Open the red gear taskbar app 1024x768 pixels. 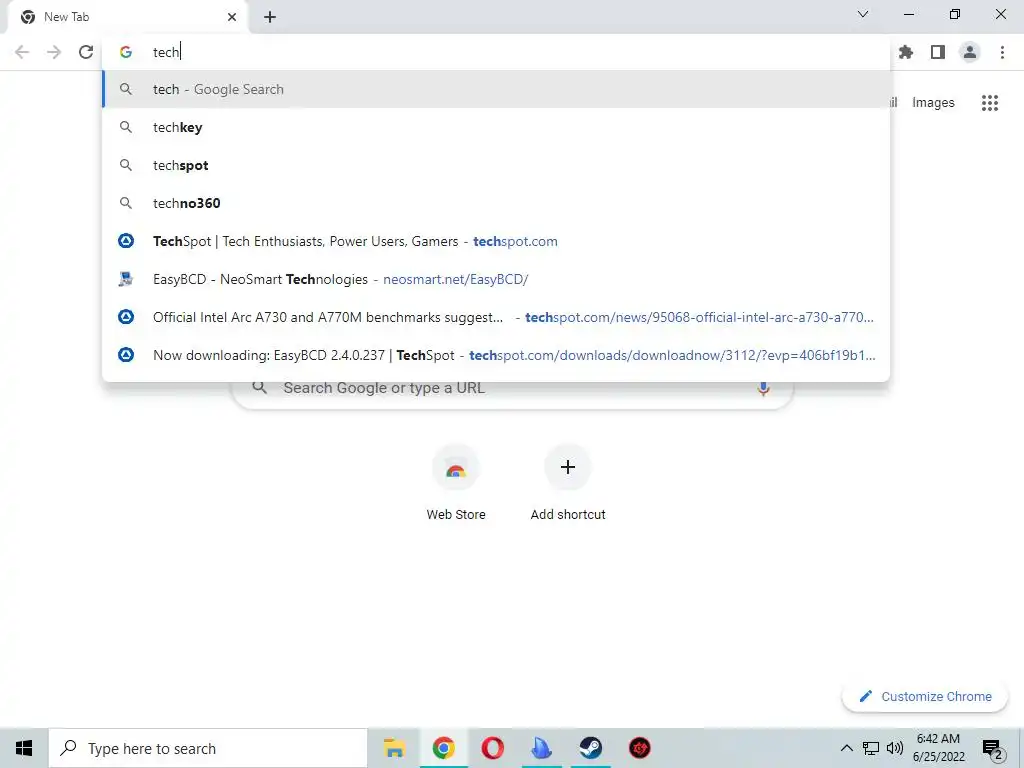pos(639,748)
